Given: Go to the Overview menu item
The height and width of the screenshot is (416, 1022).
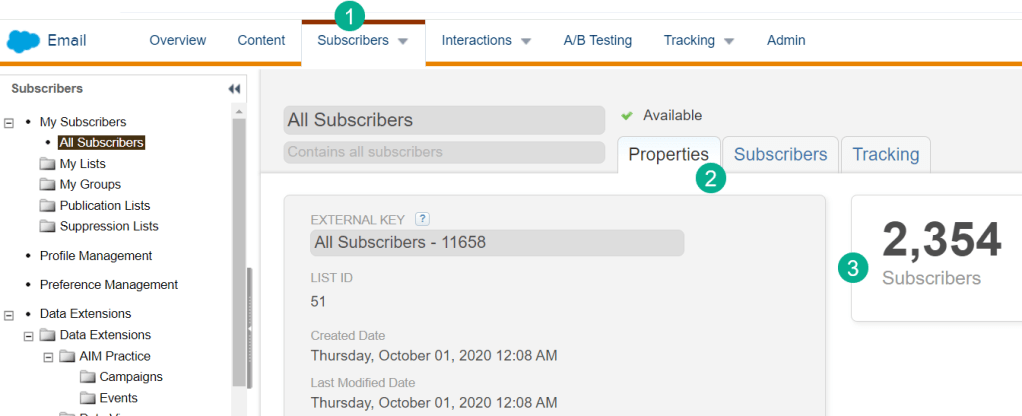Looking at the screenshot, I should tap(178, 41).
